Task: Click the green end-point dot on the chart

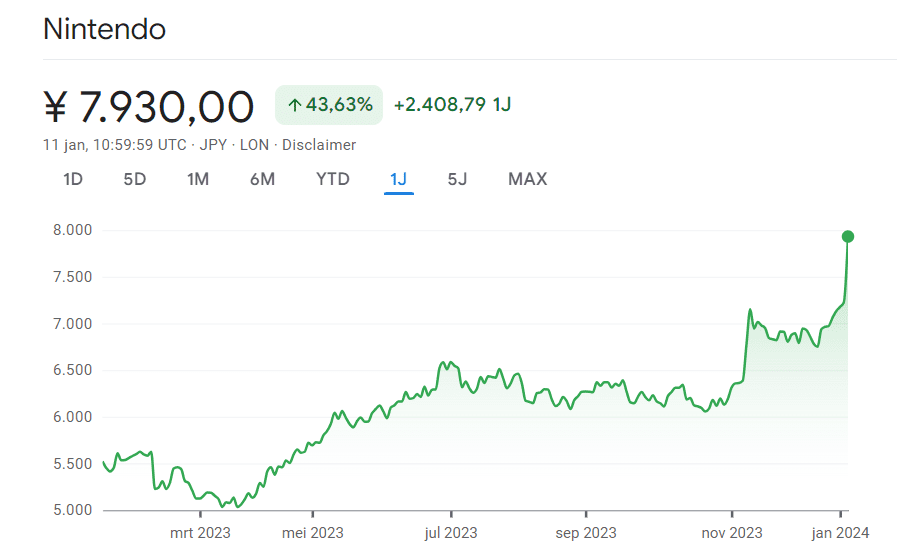Action: 848,236
